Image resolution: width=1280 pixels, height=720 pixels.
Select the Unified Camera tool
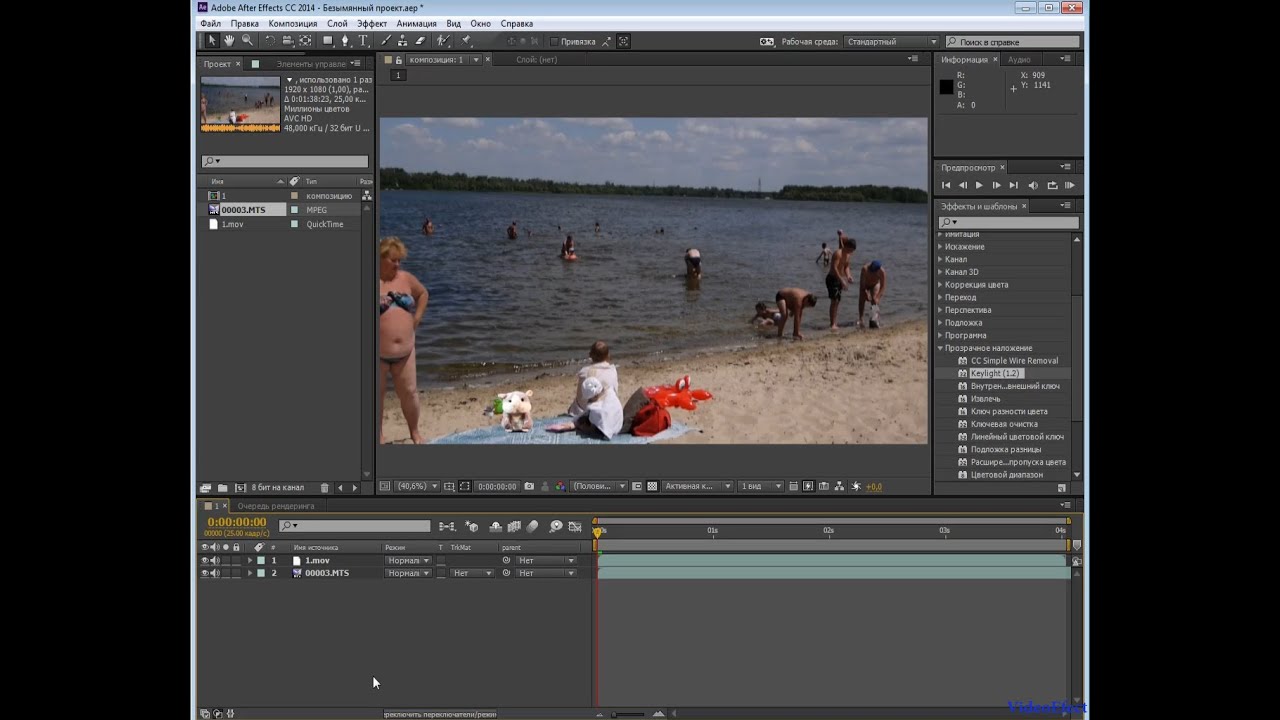(x=287, y=41)
